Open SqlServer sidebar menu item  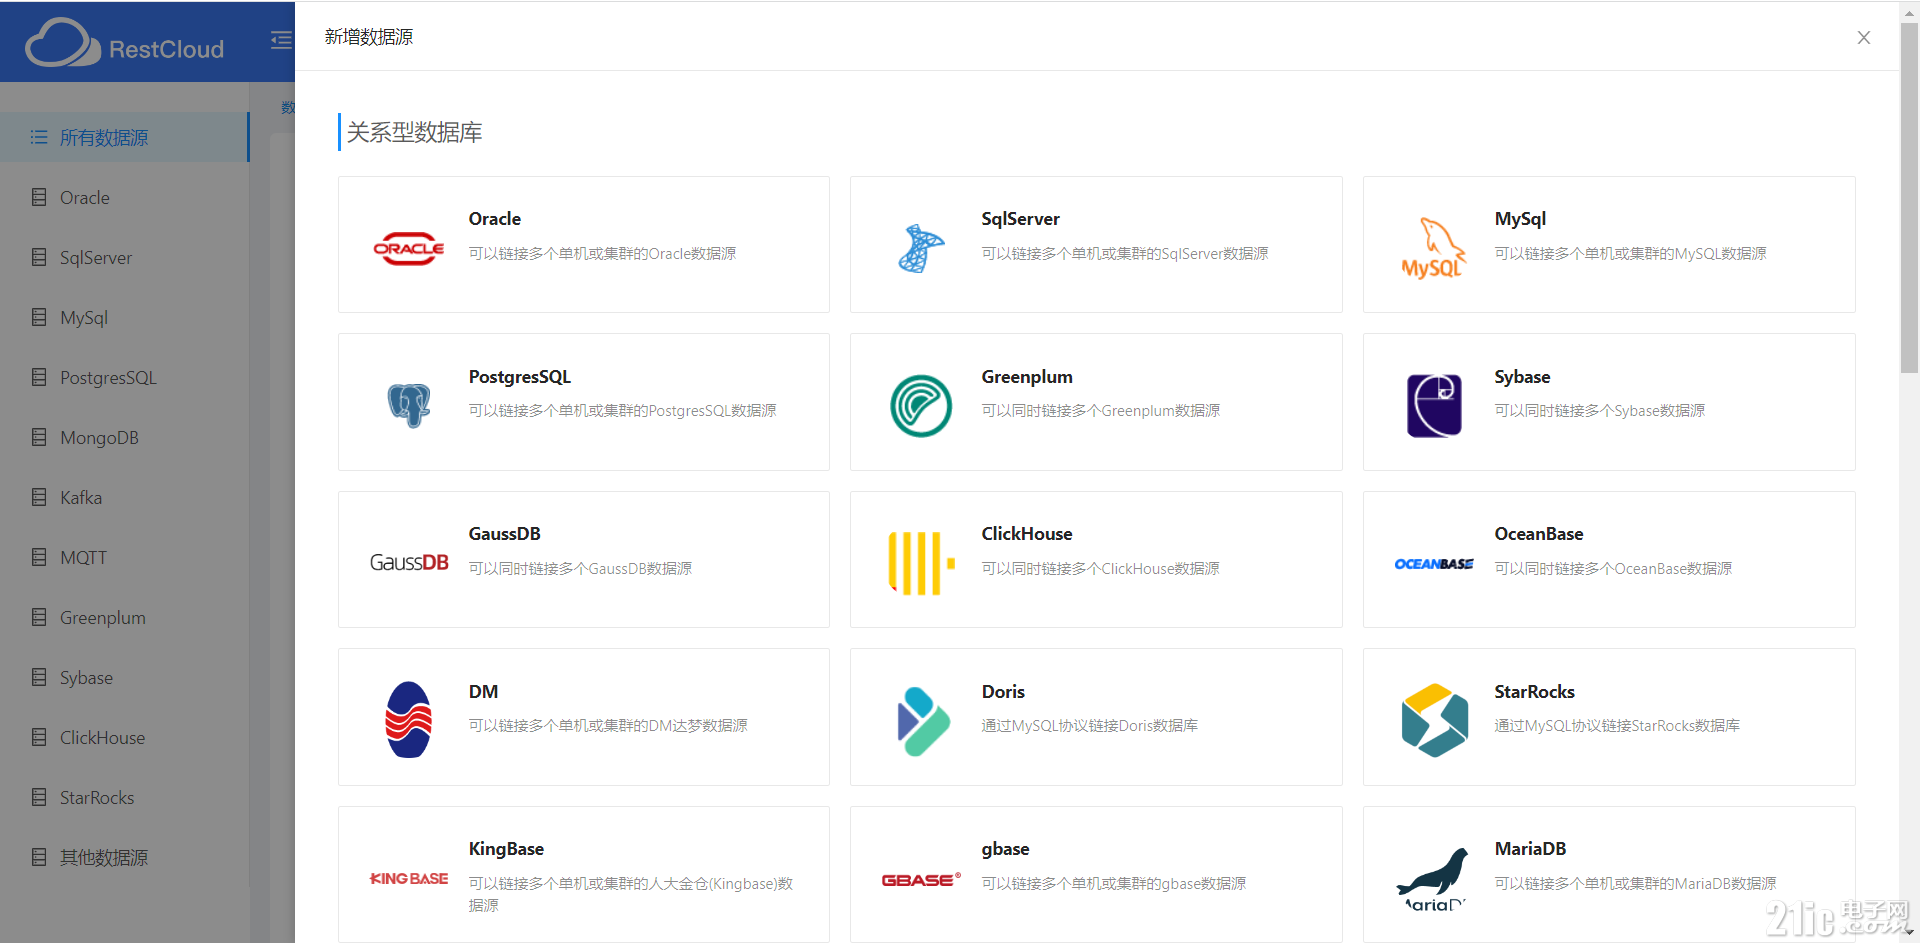click(x=124, y=257)
